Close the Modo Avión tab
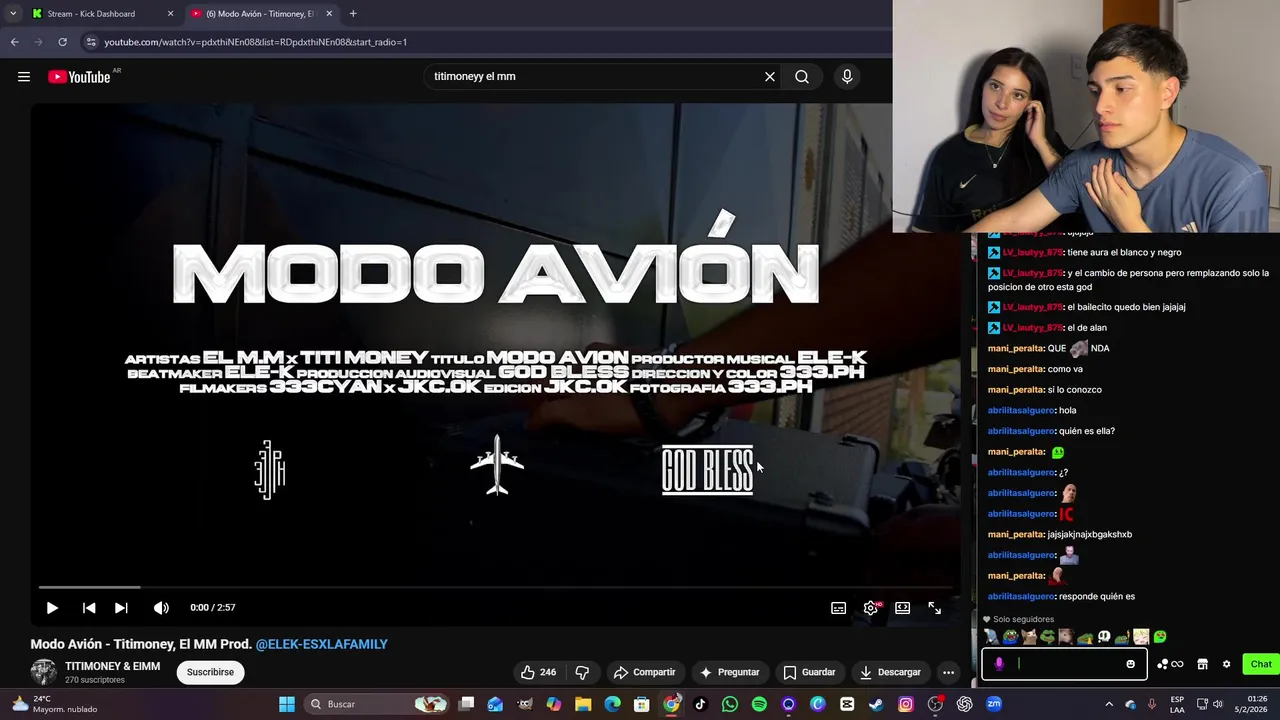 [329, 14]
